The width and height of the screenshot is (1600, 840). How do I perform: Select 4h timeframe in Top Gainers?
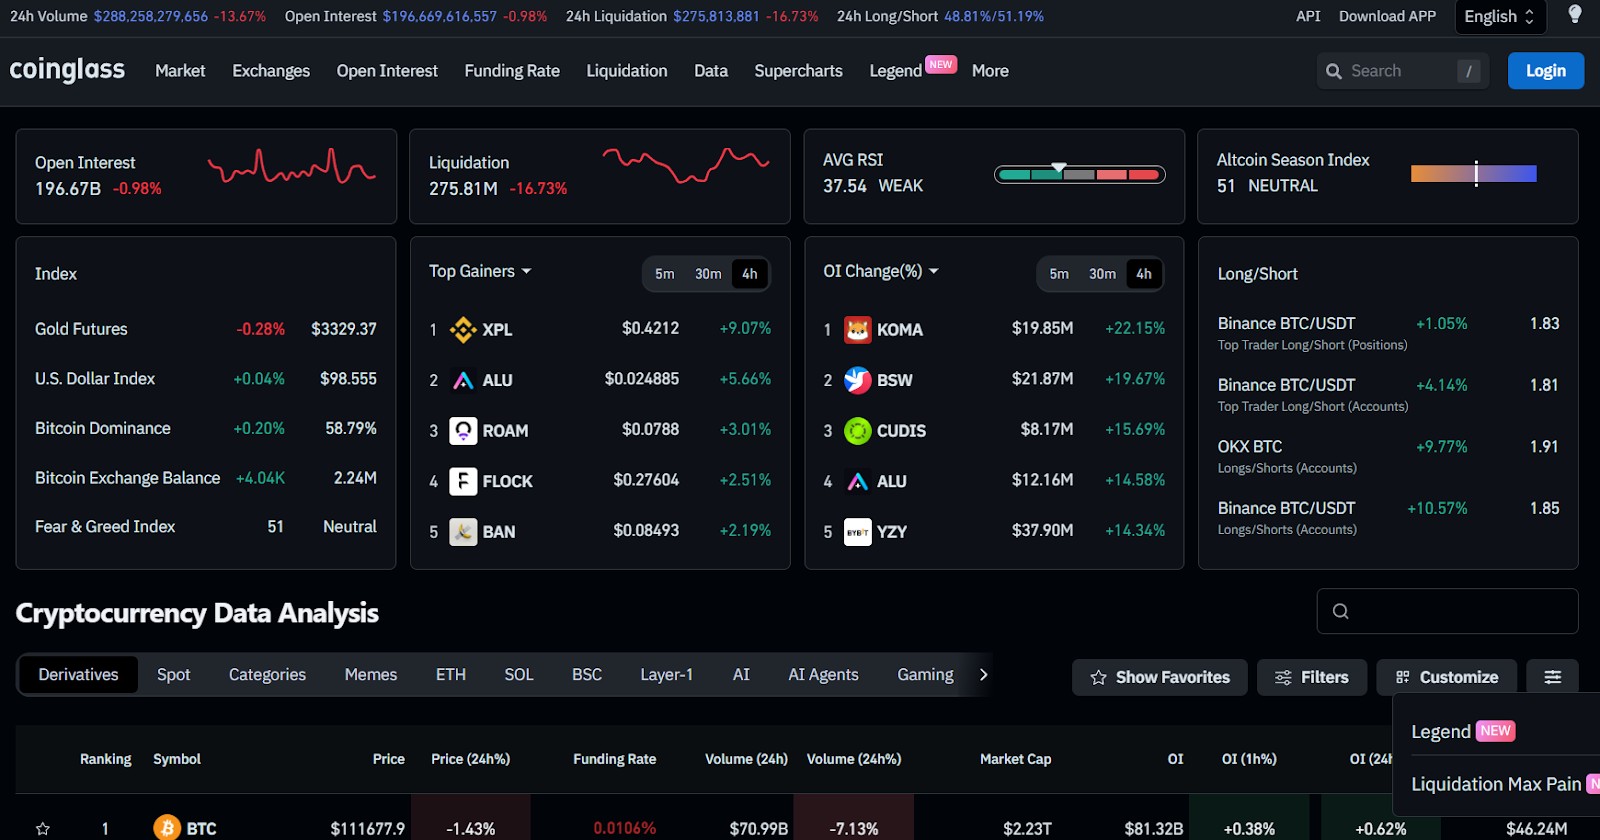click(750, 274)
